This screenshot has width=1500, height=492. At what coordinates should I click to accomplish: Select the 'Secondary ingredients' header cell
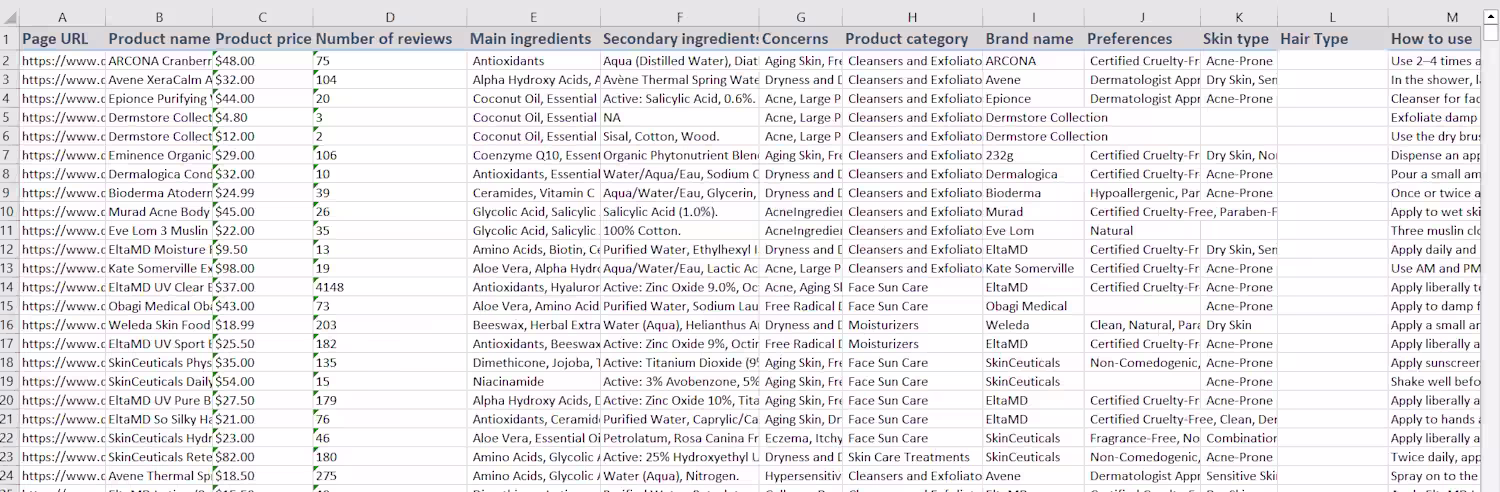pos(680,39)
